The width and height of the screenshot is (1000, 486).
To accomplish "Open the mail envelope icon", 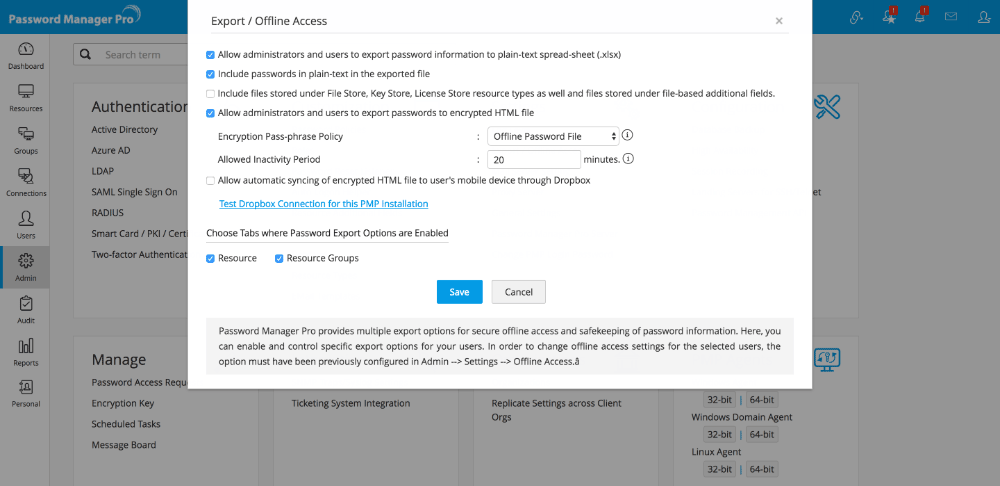I will click(x=951, y=17).
